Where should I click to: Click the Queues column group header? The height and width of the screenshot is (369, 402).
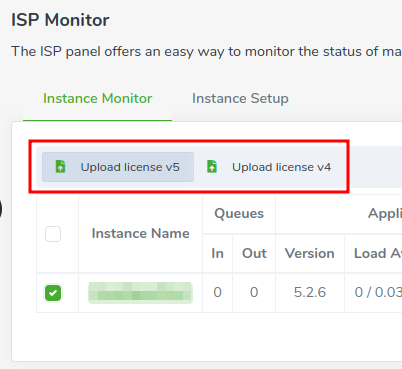tap(239, 214)
